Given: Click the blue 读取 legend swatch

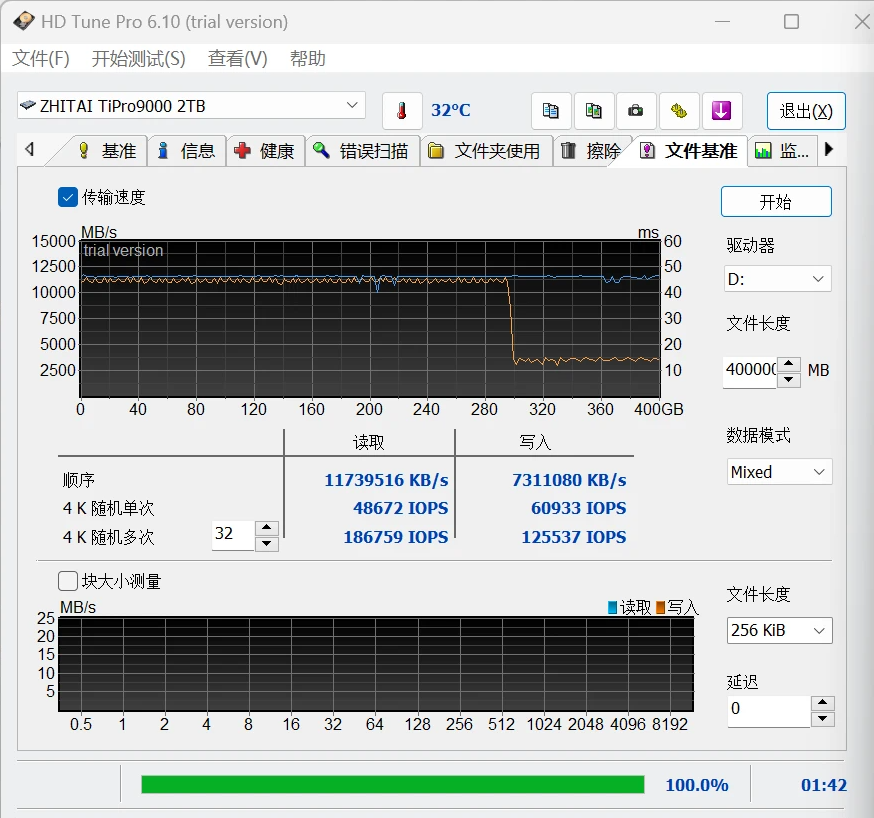Looking at the screenshot, I should [613, 607].
